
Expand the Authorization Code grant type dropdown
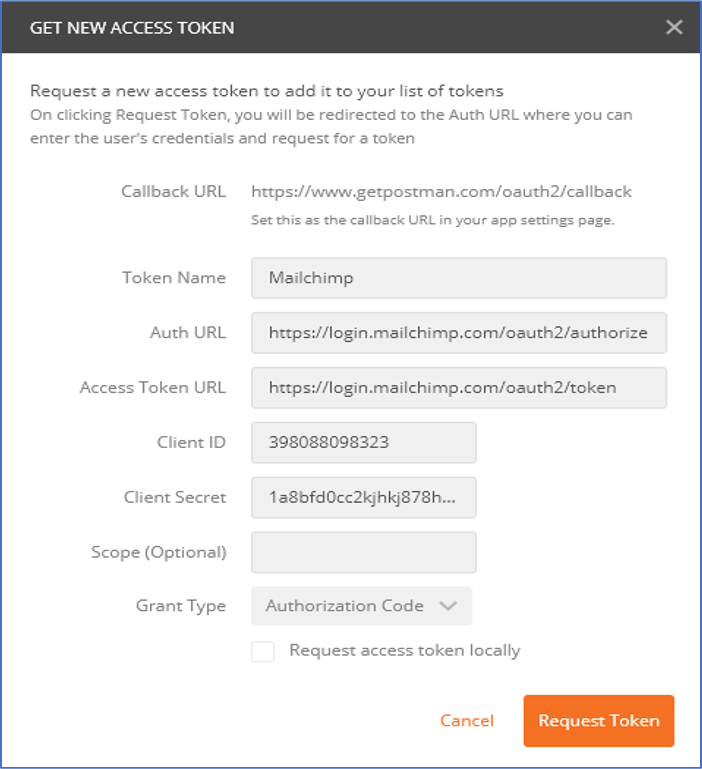(361, 606)
